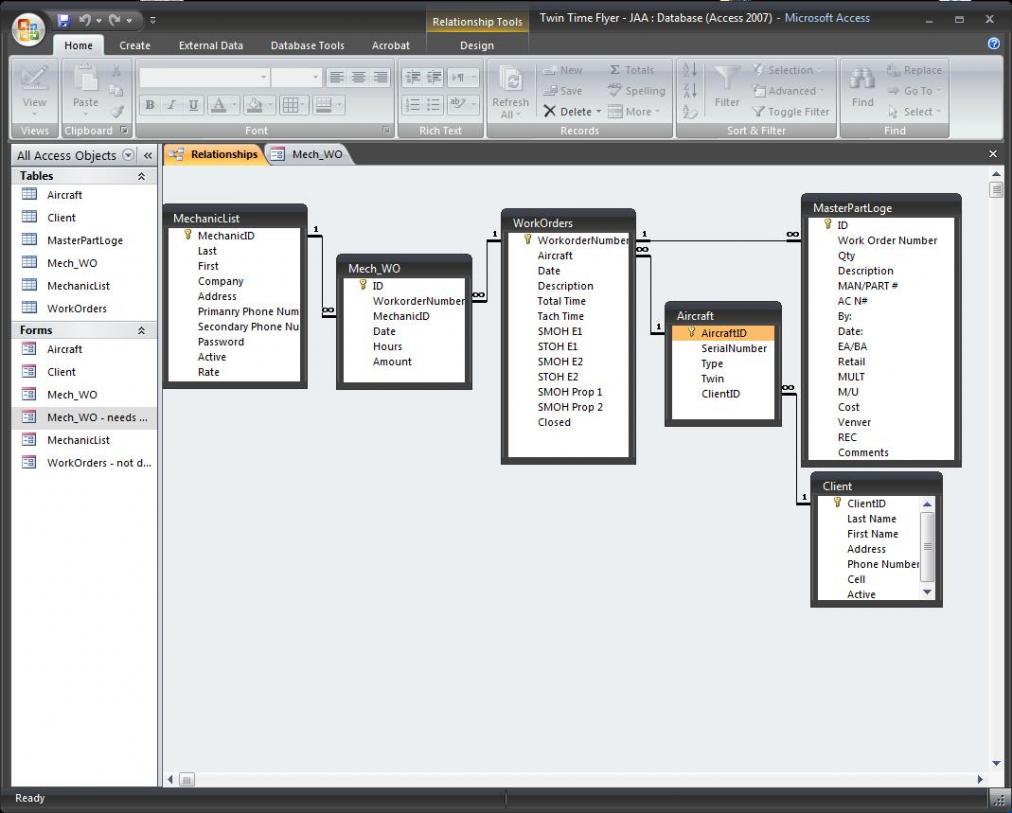This screenshot has width=1012, height=813.
Task: Click the Clear All Sorts icon
Action: click(x=689, y=112)
